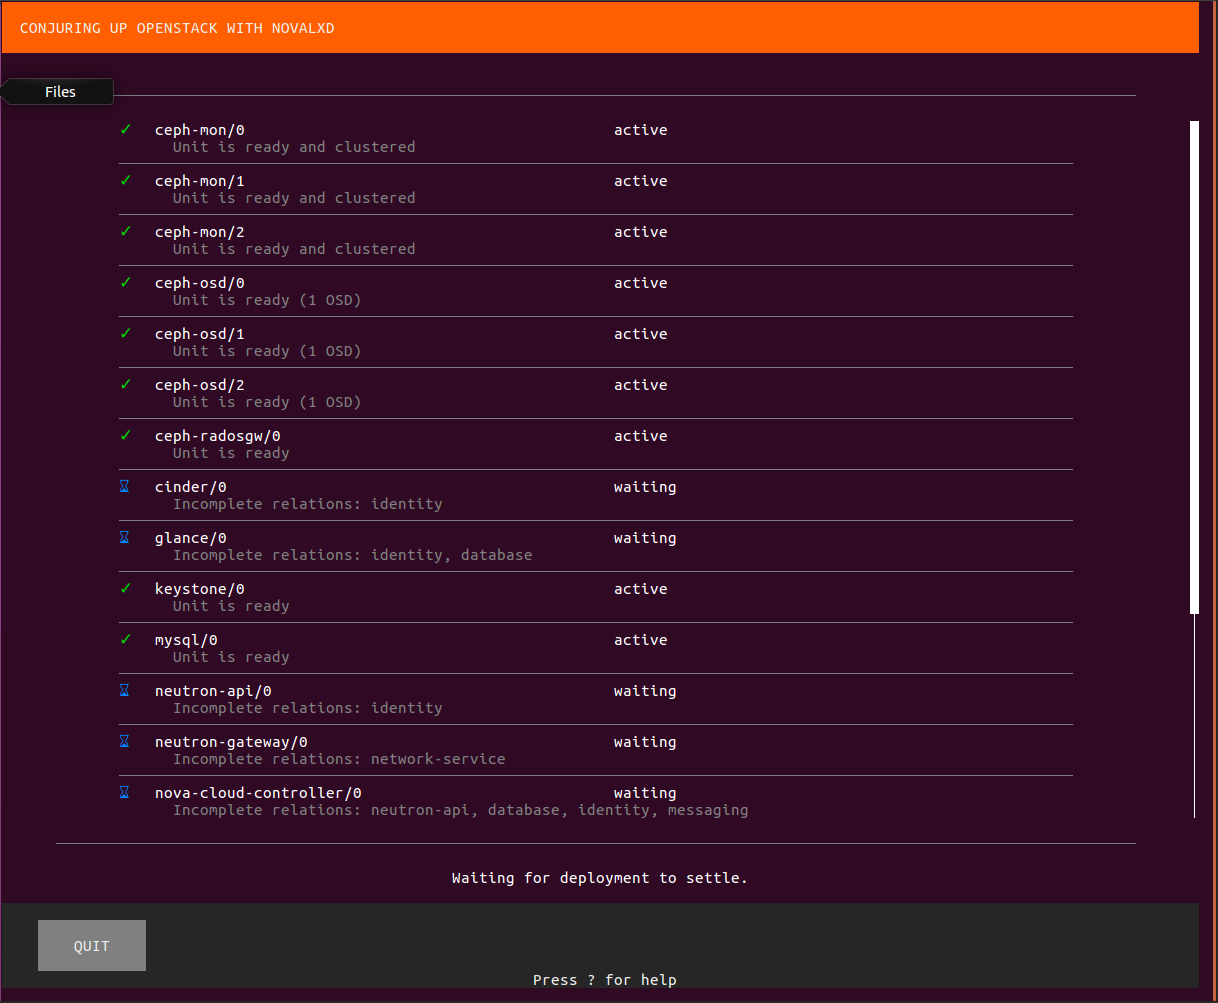Select the neutron-gateway/0 unit name
Screen dimensions: 1218x1003
[x=231, y=742]
